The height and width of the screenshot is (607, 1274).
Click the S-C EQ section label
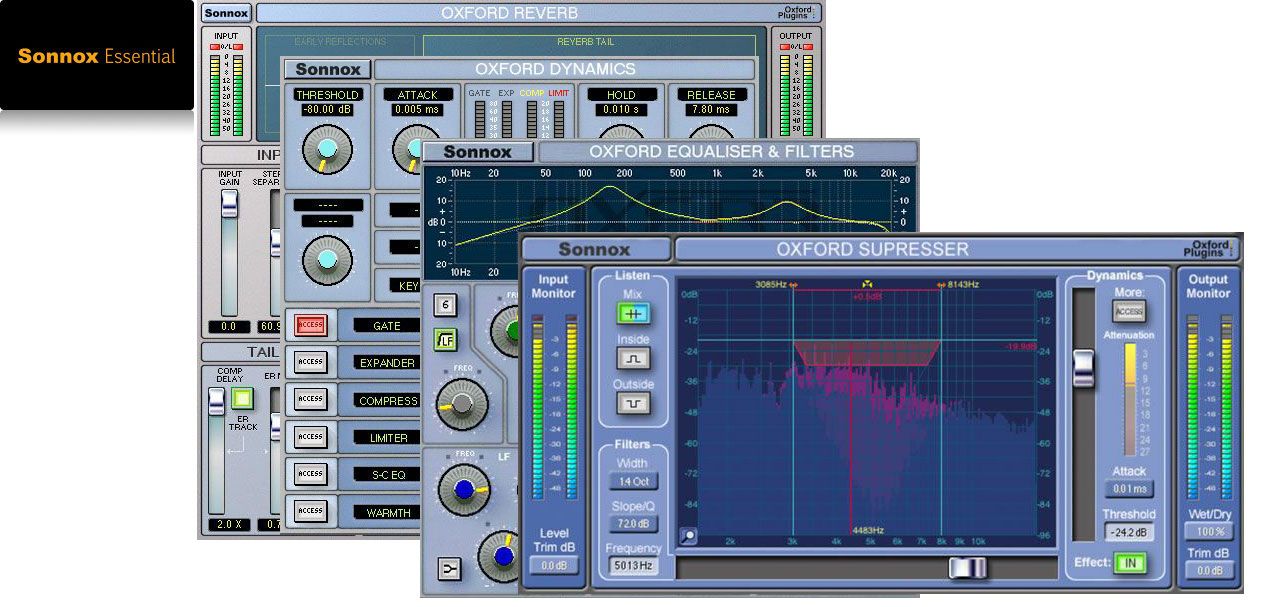(388, 475)
